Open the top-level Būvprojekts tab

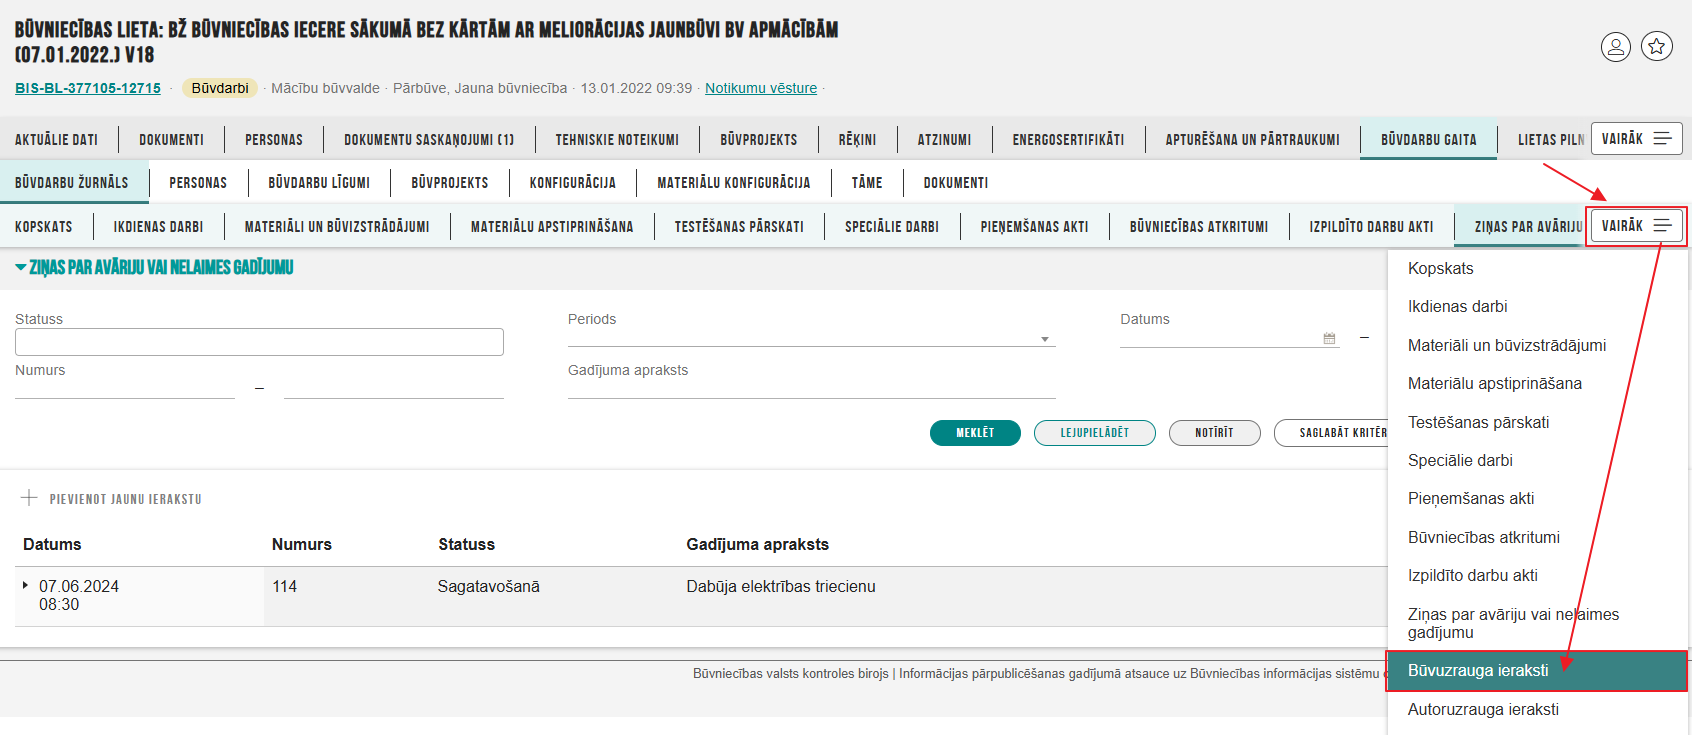[x=759, y=140]
